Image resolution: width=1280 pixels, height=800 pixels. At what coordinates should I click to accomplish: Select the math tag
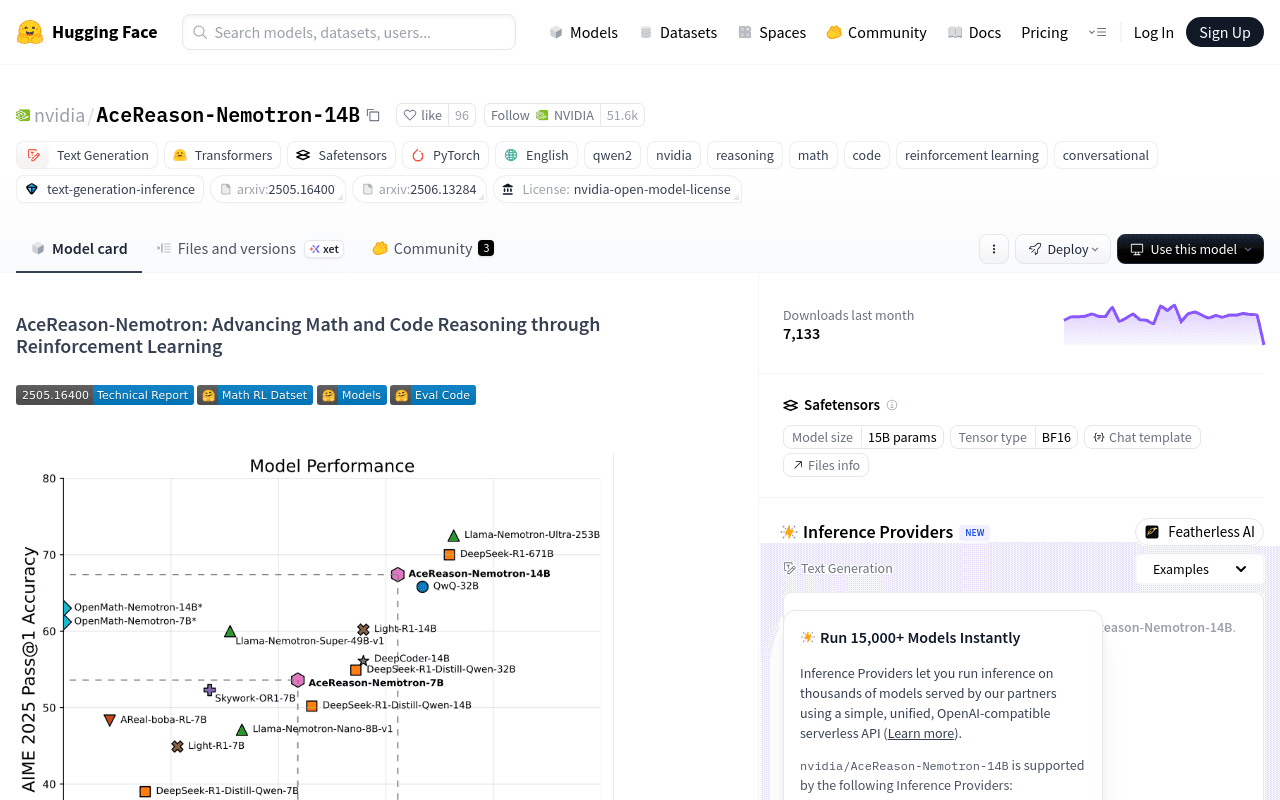(x=813, y=155)
